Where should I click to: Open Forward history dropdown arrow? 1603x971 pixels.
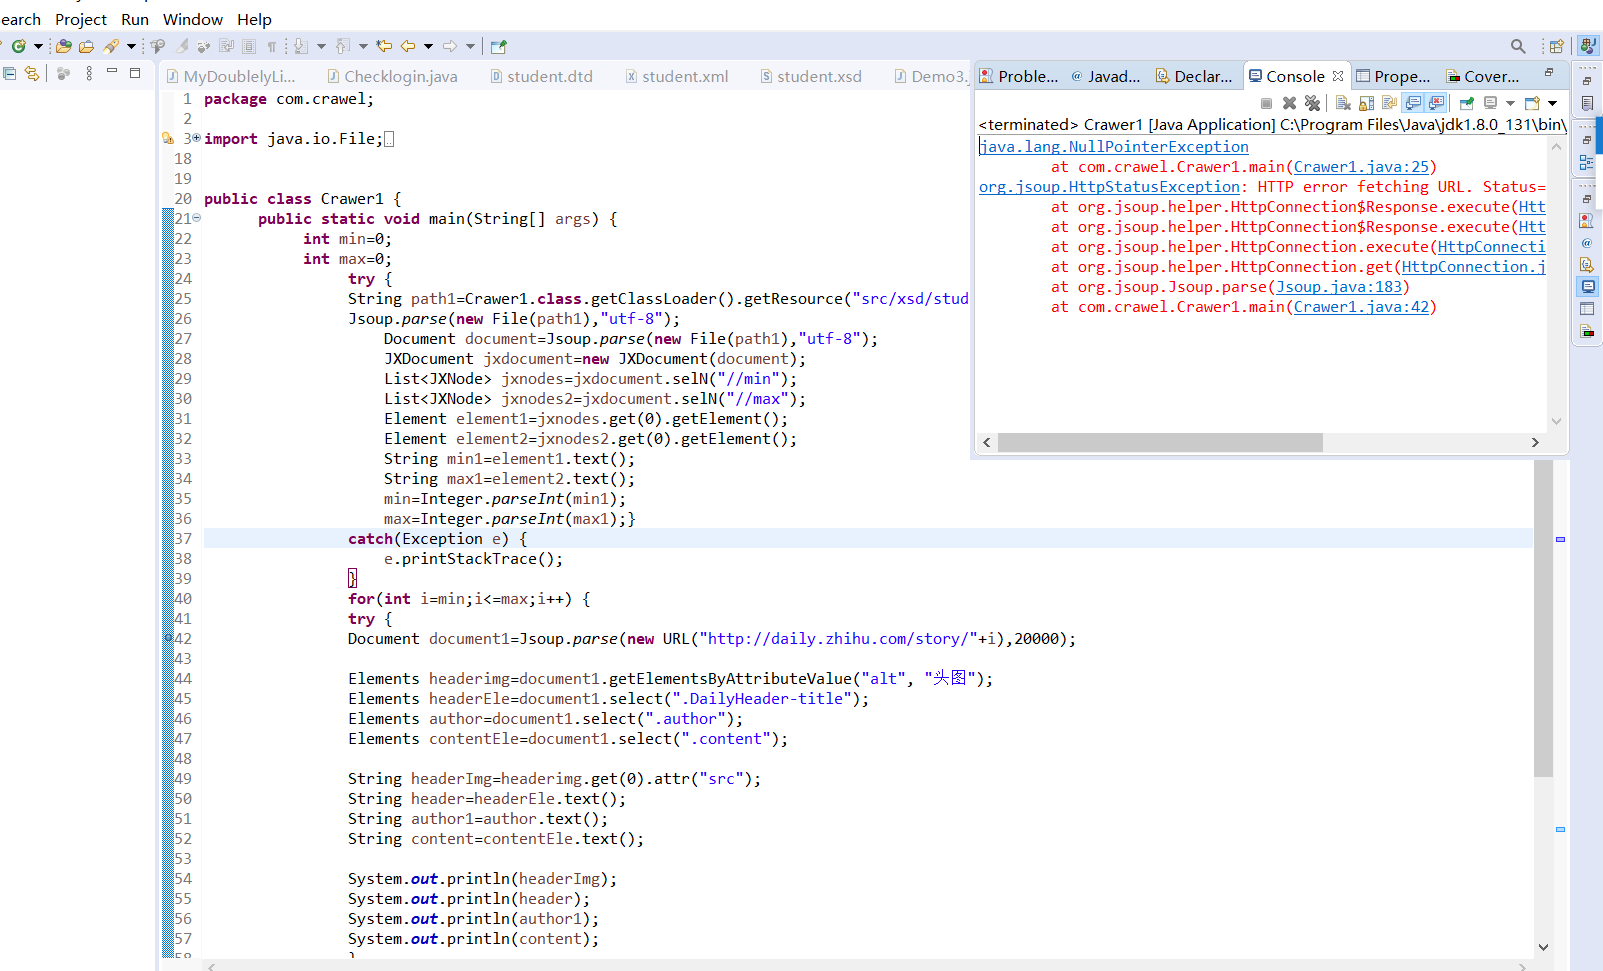[x=470, y=46]
